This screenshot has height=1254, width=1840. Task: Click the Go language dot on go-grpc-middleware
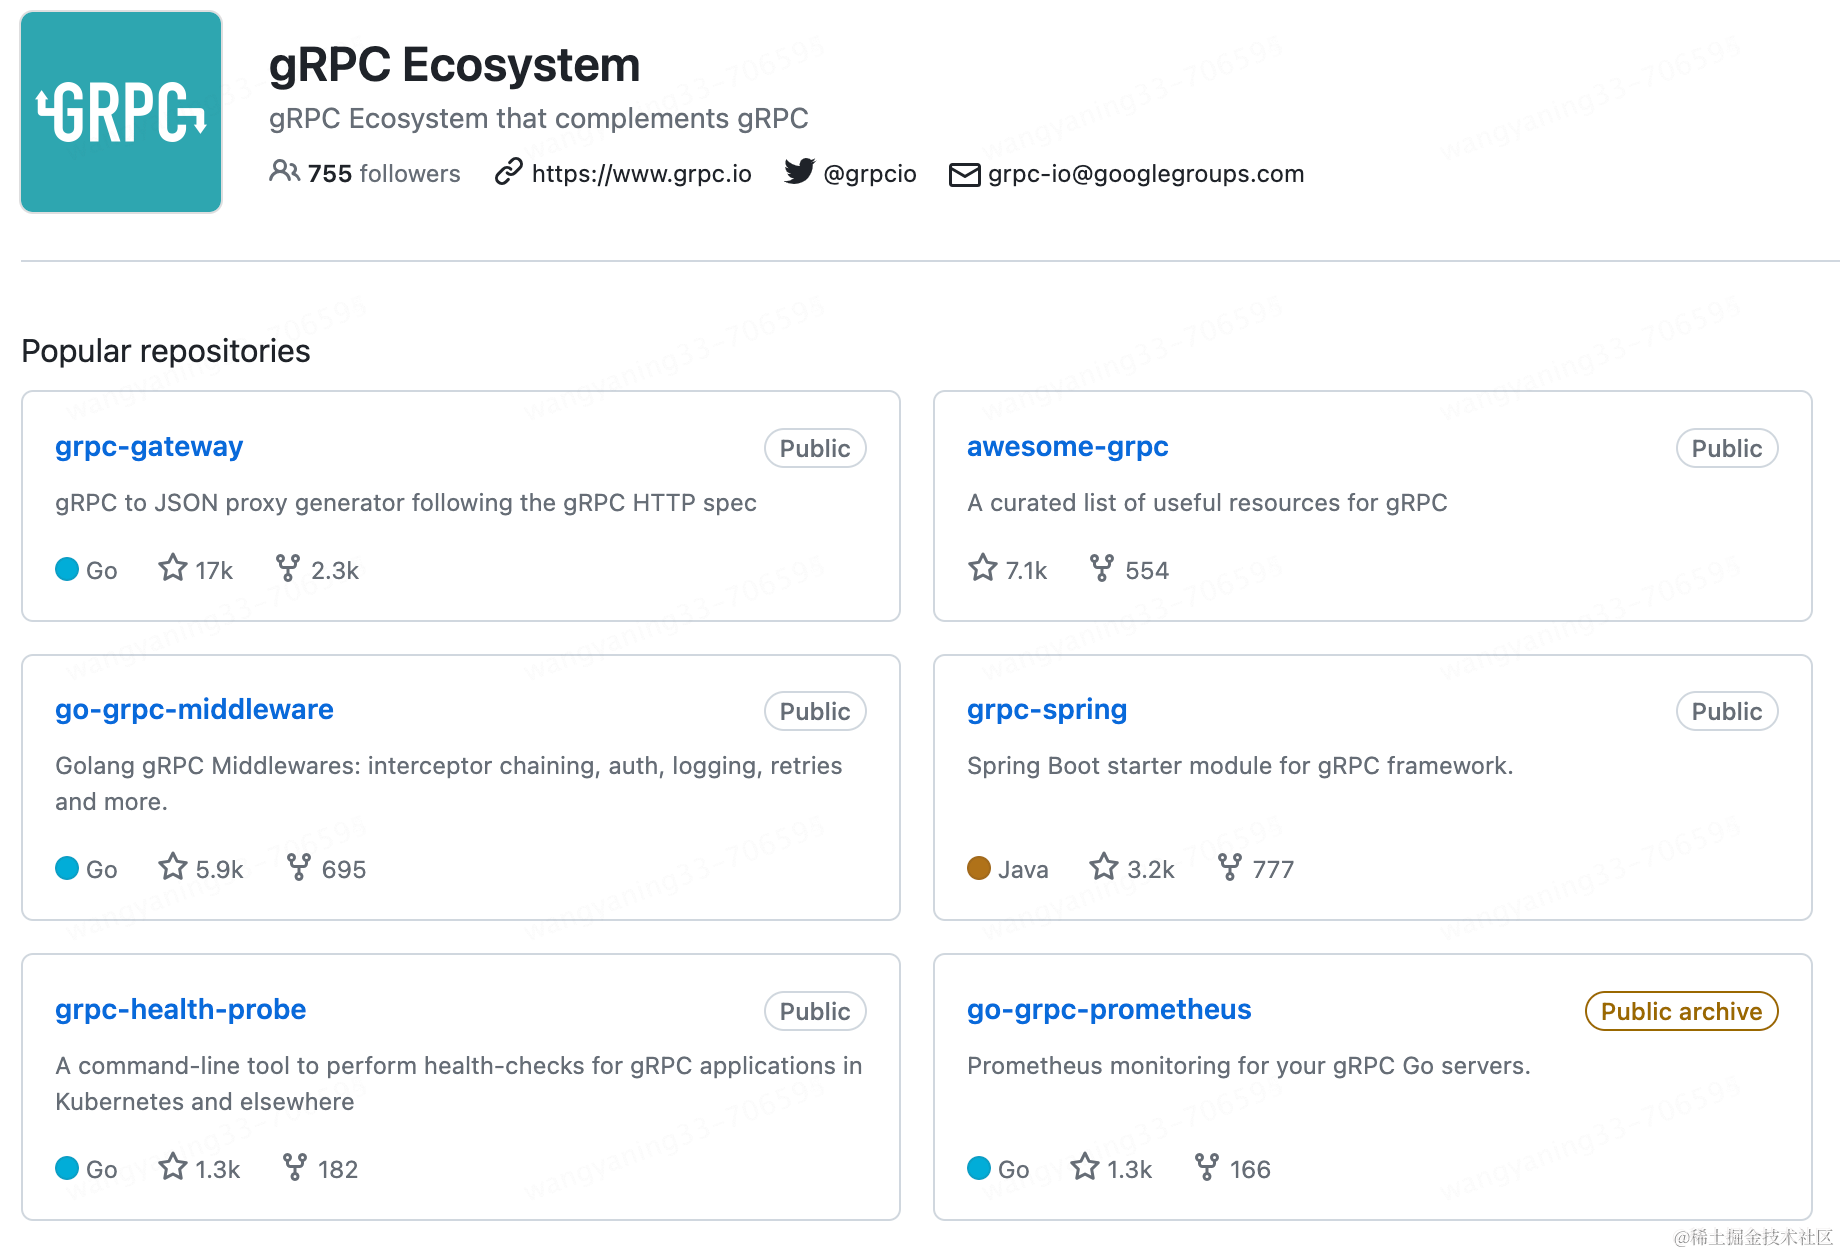coord(67,868)
